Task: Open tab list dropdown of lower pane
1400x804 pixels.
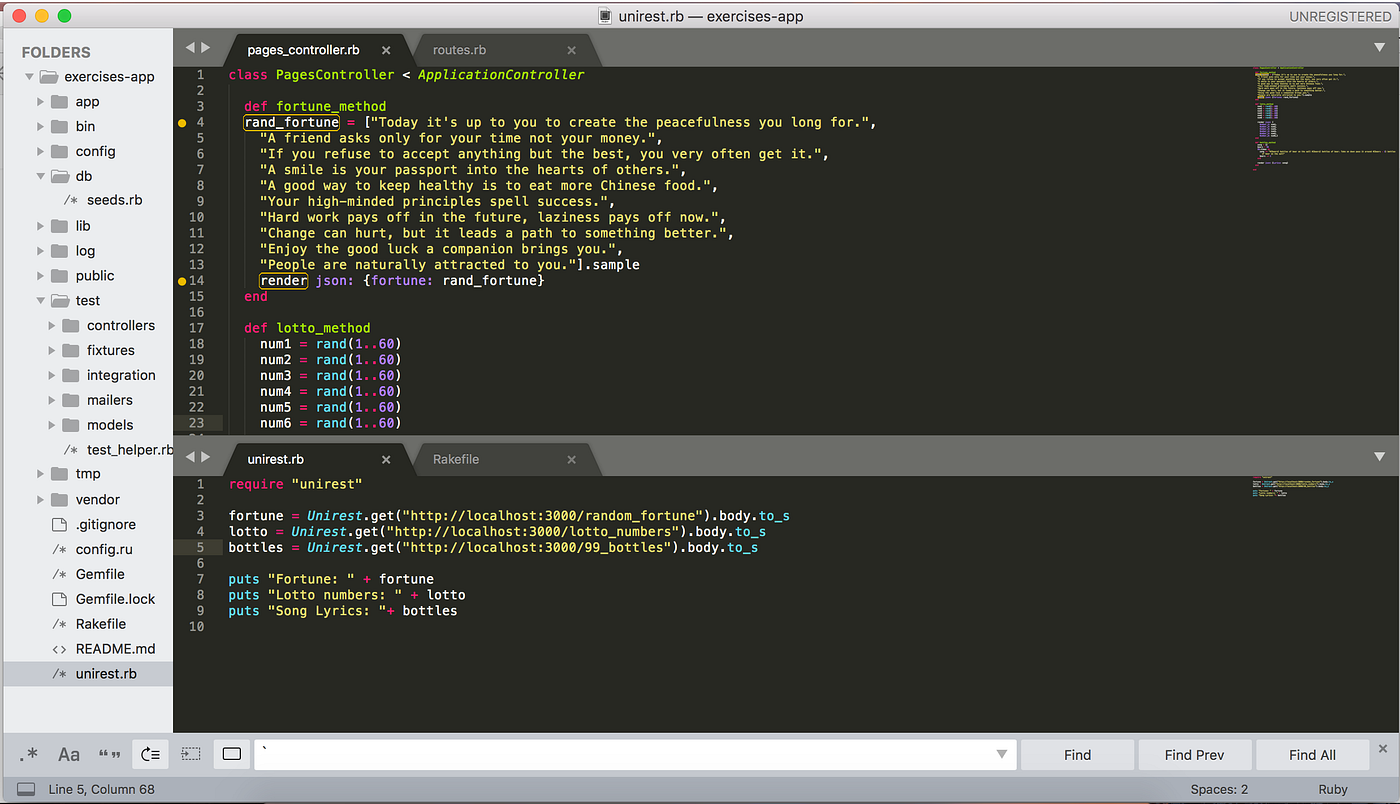Action: click(x=1380, y=457)
